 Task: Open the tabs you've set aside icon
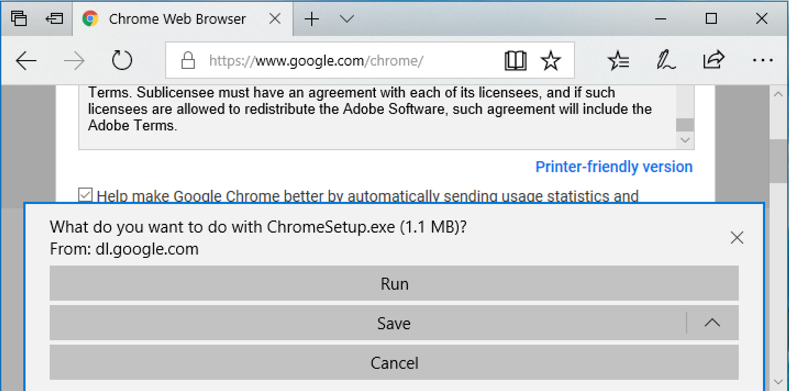19,19
